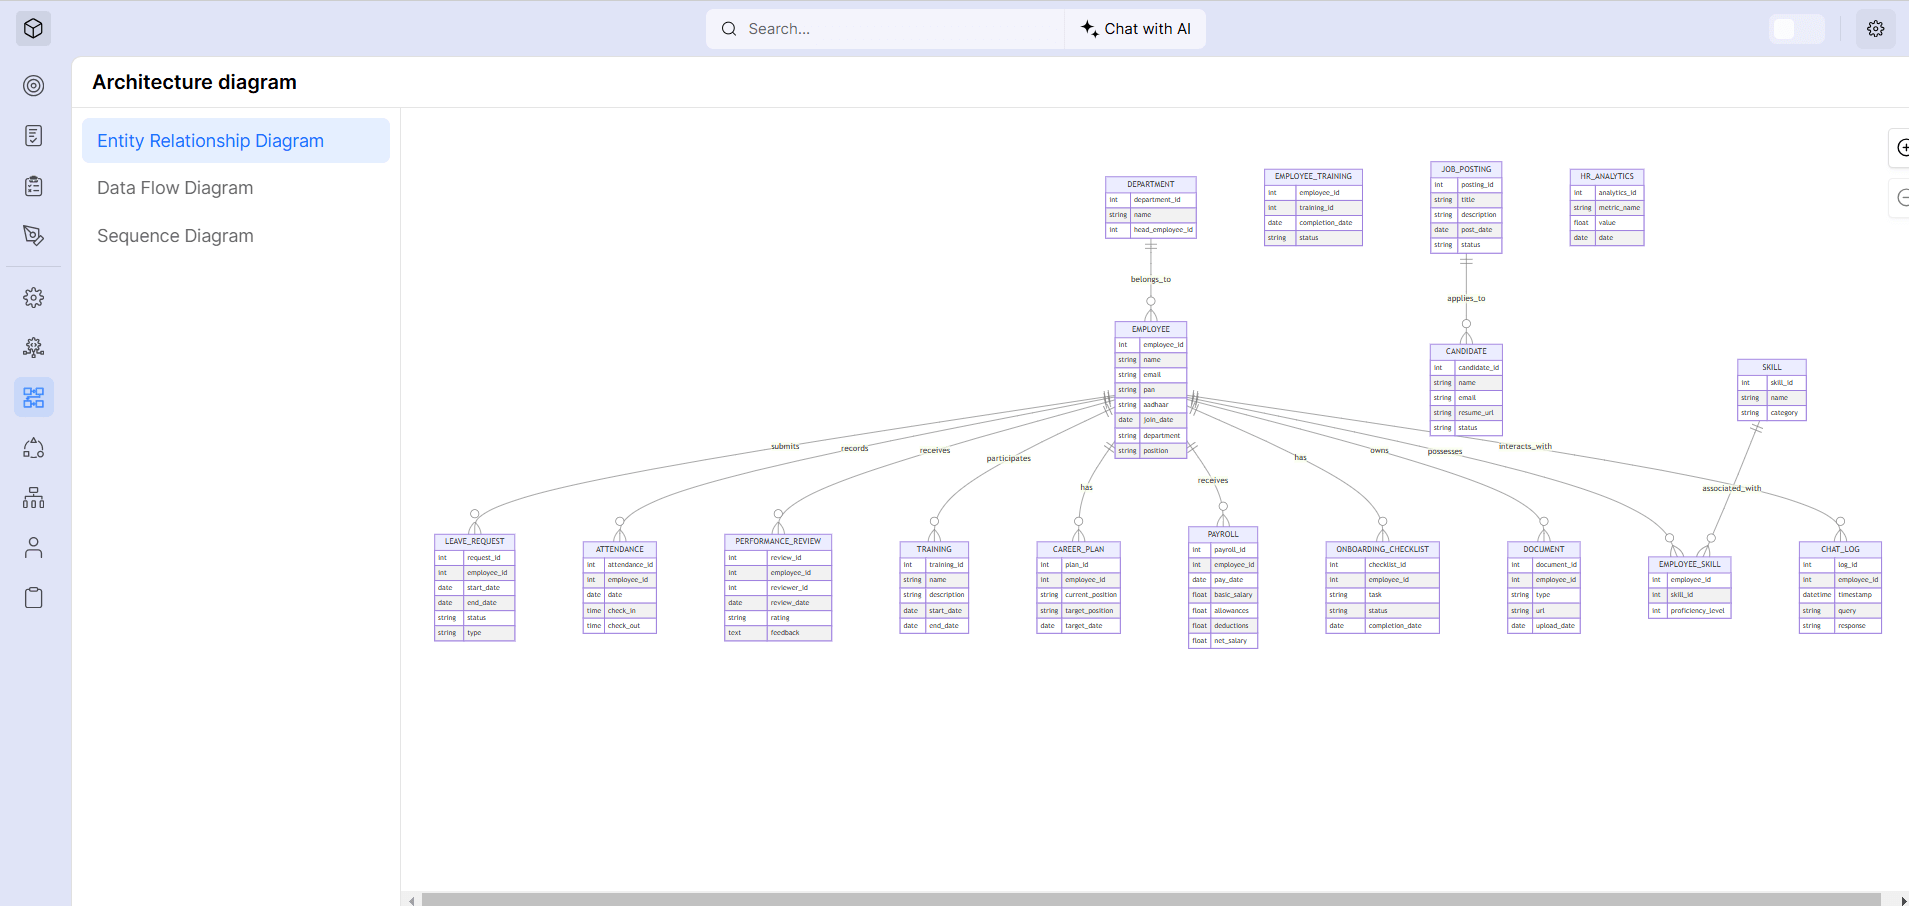1909x906 pixels.
Task: Click the PAYROLL entity header
Action: coord(1223,534)
